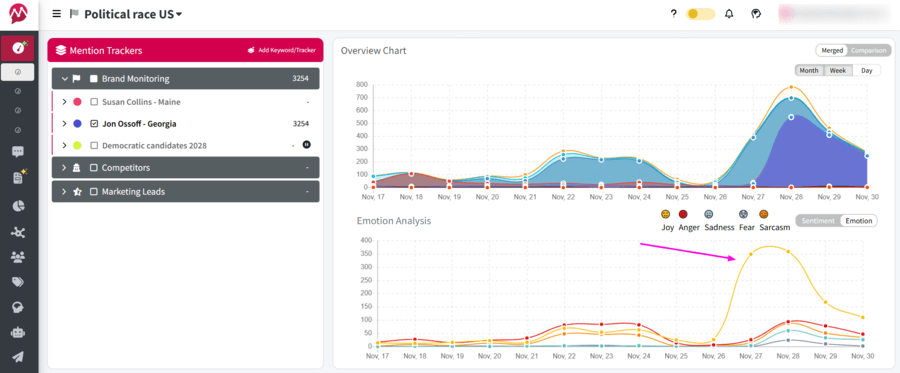Screen dimensions: 900x373
Task: Click the Mention Trackers layers icon
Action: click(x=61, y=50)
